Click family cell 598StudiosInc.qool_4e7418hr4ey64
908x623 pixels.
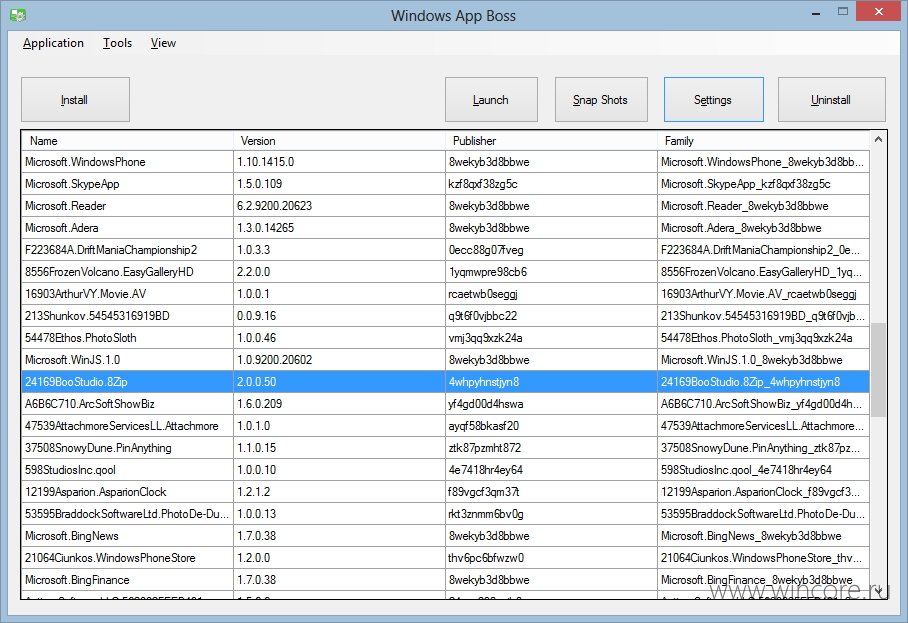[x=763, y=470]
